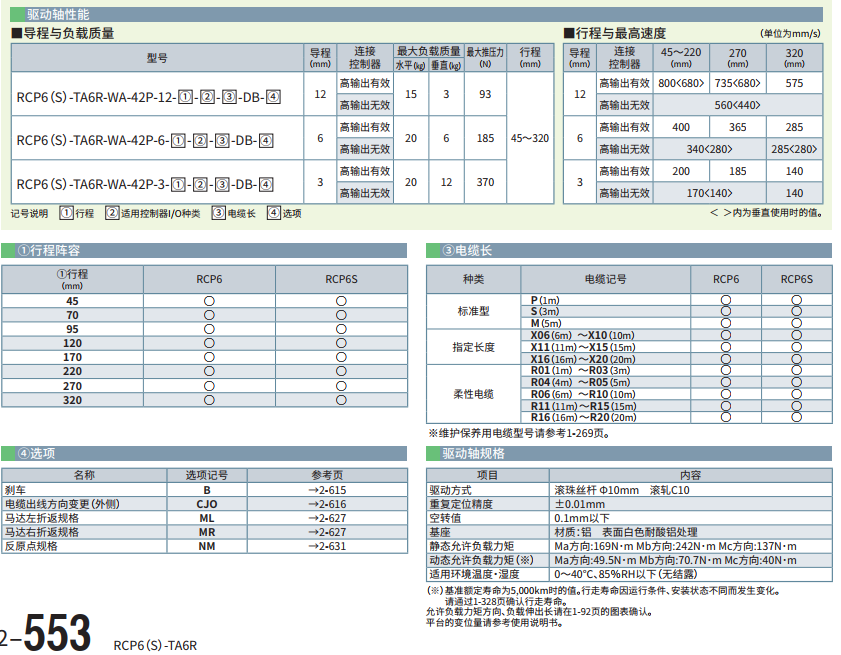The width and height of the screenshot is (841, 655).
Task: Click the ④选项 section header bar
Action: click(204, 453)
